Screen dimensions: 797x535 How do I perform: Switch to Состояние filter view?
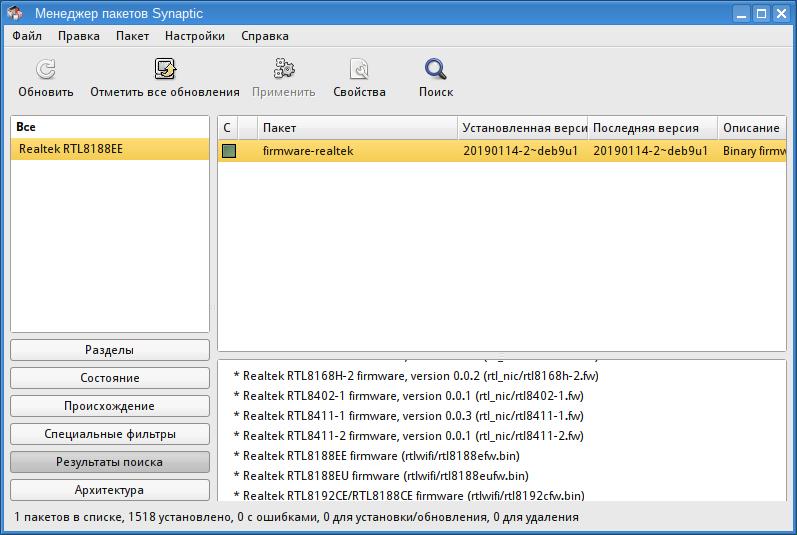point(110,378)
